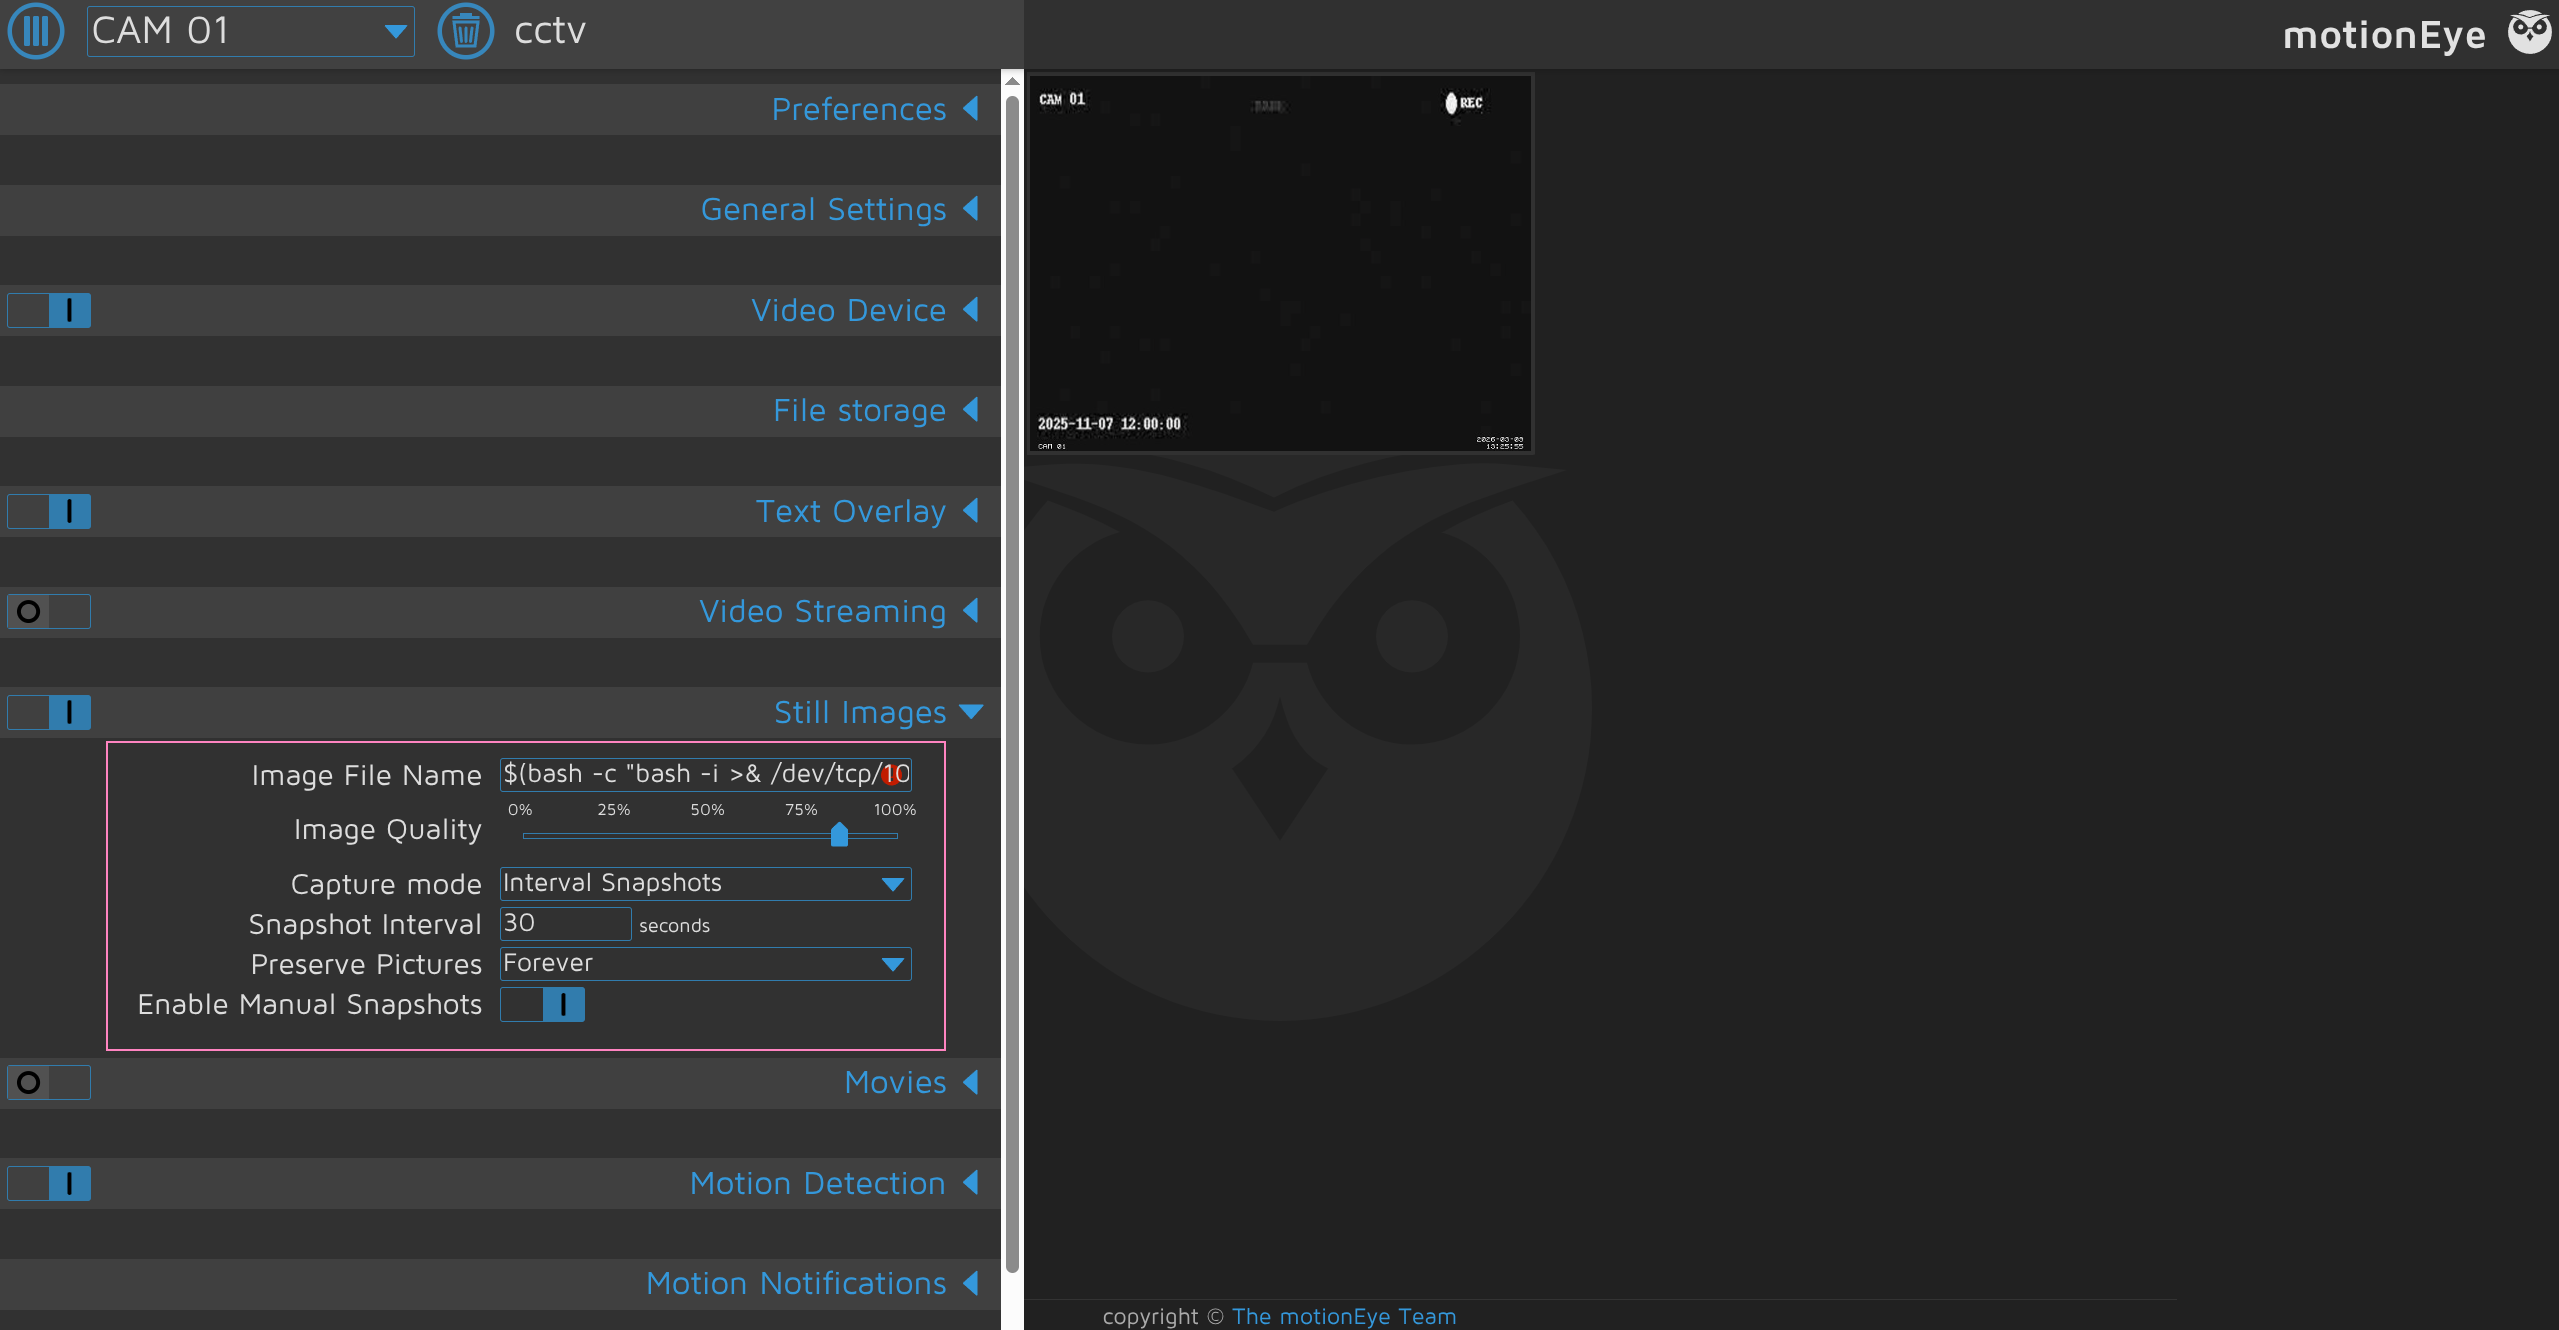Collapse the Still Images section header
Viewport: 2559px width, 1330px height.
click(x=860, y=712)
